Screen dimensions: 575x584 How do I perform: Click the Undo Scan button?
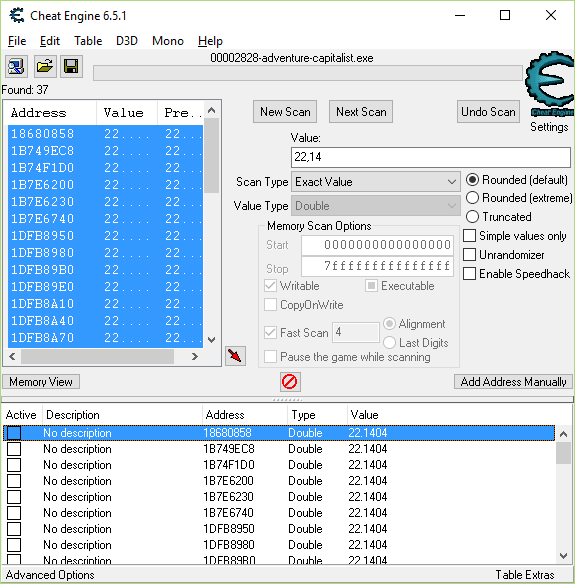click(x=488, y=111)
